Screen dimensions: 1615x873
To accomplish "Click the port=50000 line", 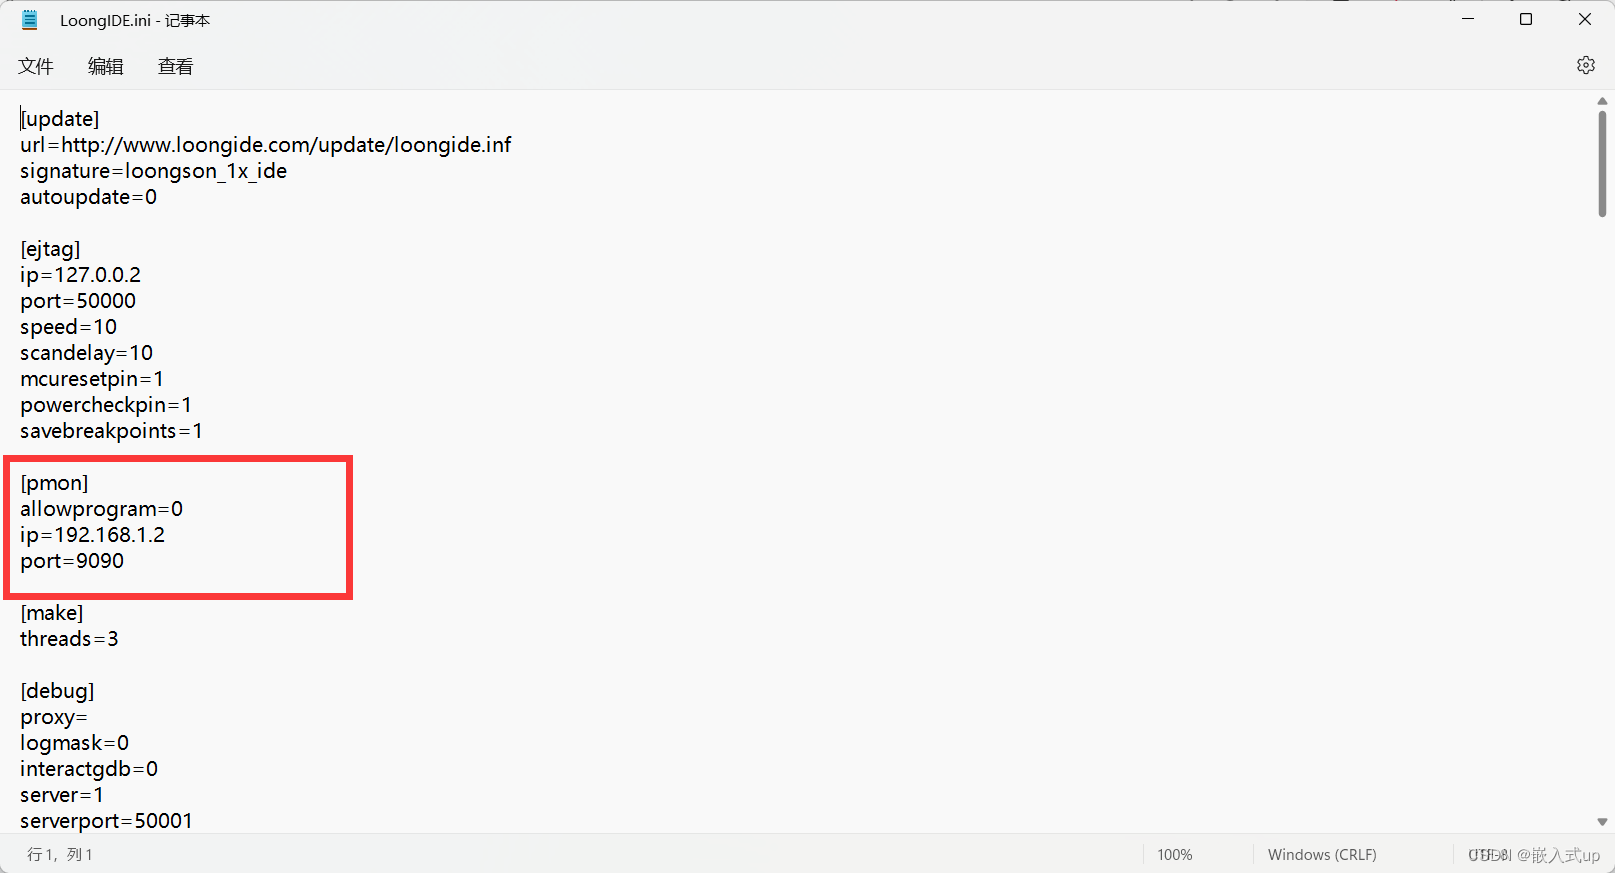I will pyautogui.click(x=78, y=301).
